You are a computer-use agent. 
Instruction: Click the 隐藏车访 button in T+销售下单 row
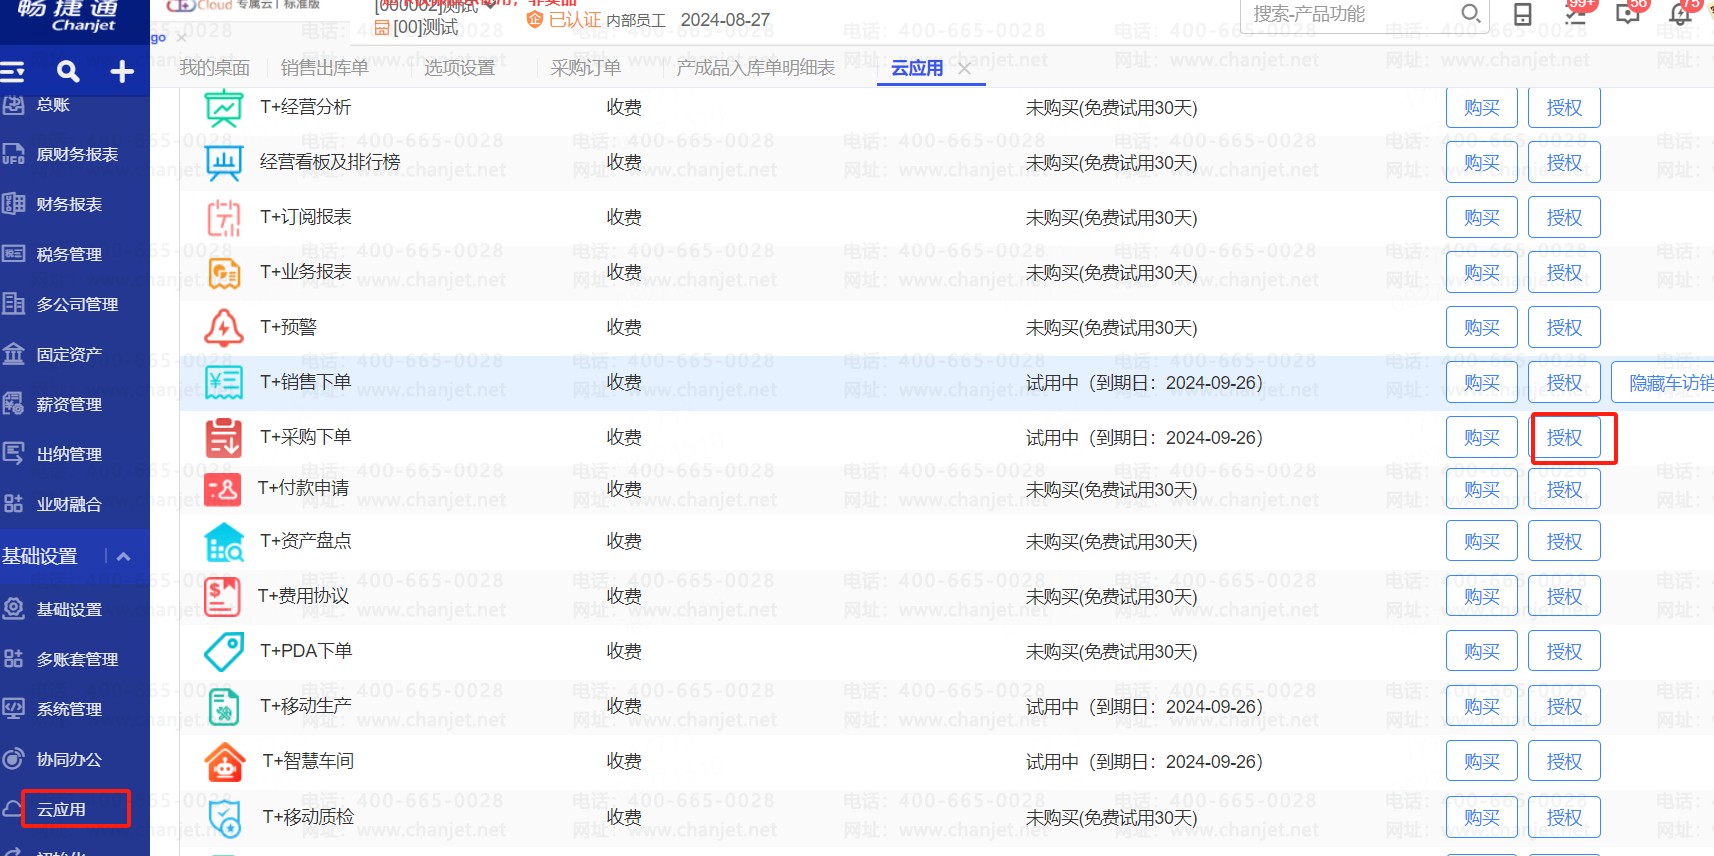[x=1663, y=383]
